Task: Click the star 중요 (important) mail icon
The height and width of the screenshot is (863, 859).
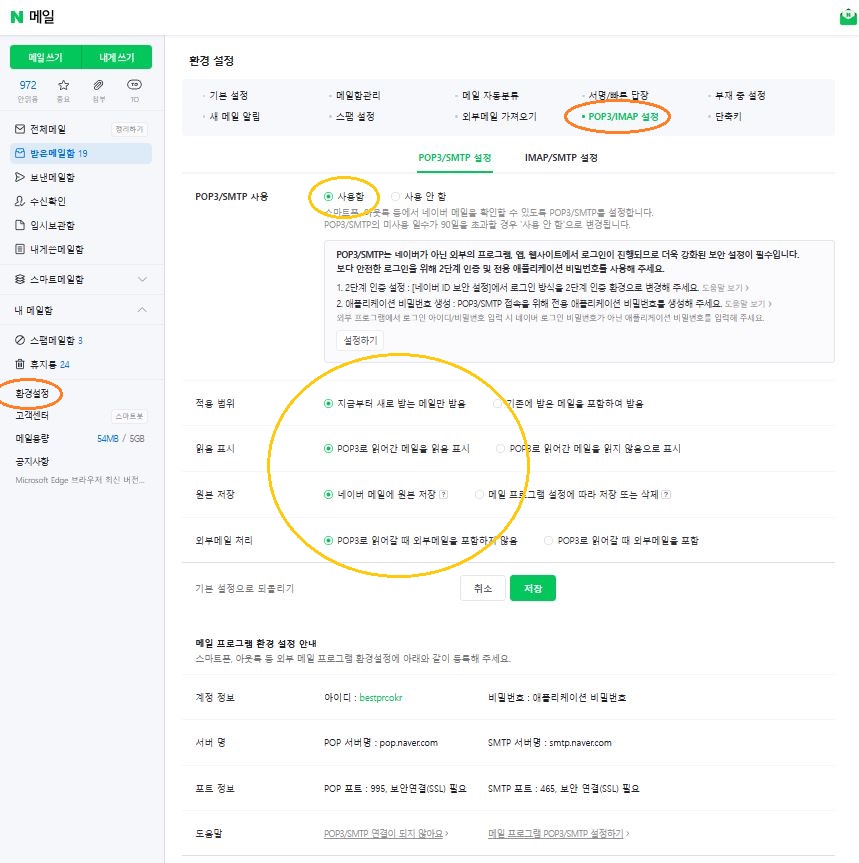Action: 63,86
